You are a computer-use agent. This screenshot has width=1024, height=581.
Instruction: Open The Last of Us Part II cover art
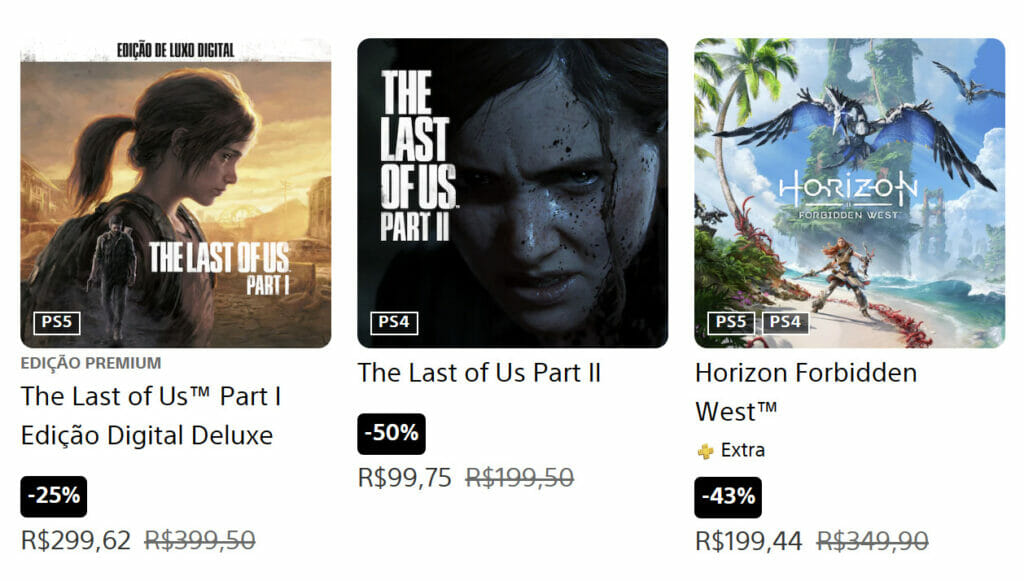click(x=512, y=192)
